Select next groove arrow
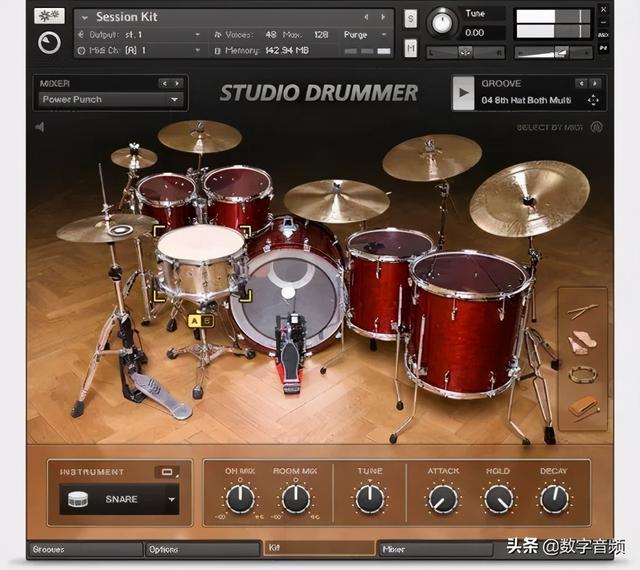640x570 pixels. pos(595,84)
